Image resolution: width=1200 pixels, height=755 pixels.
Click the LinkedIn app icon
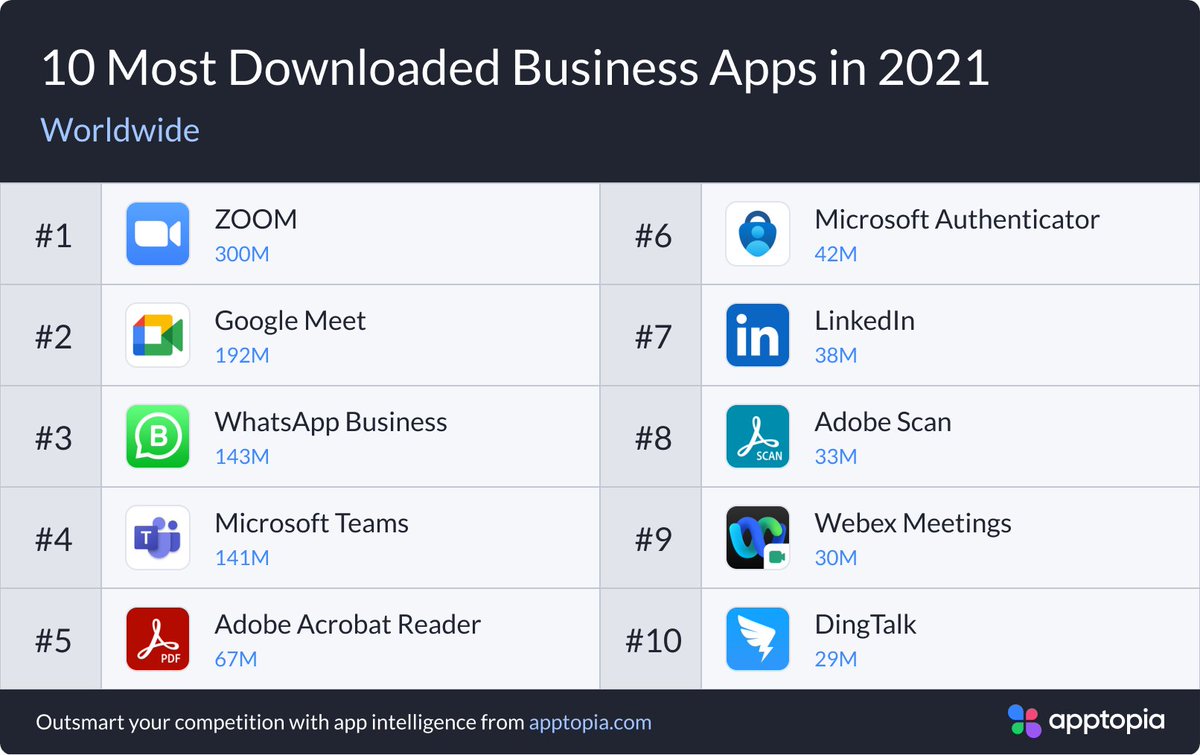[x=757, y=335]
